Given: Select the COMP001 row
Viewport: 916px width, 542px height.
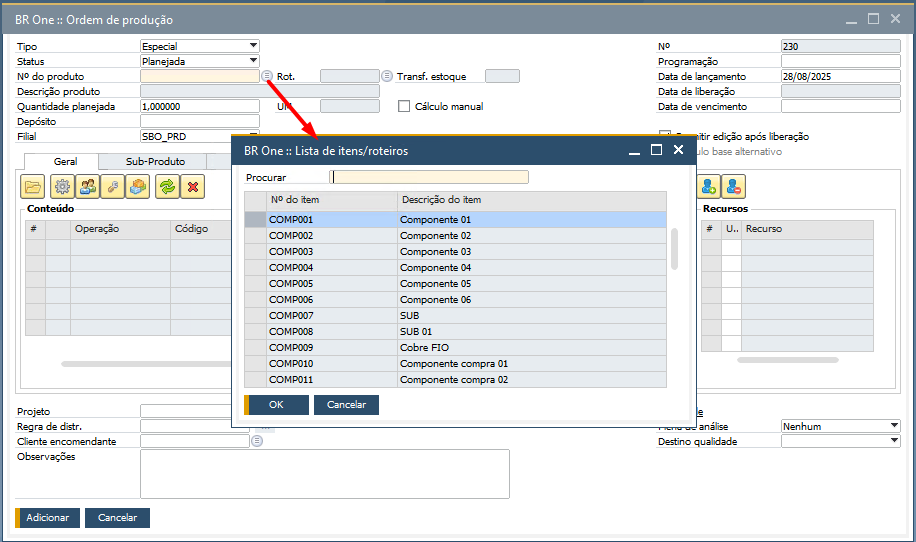Looking at the screenshot, I should [x=456, y=220].
